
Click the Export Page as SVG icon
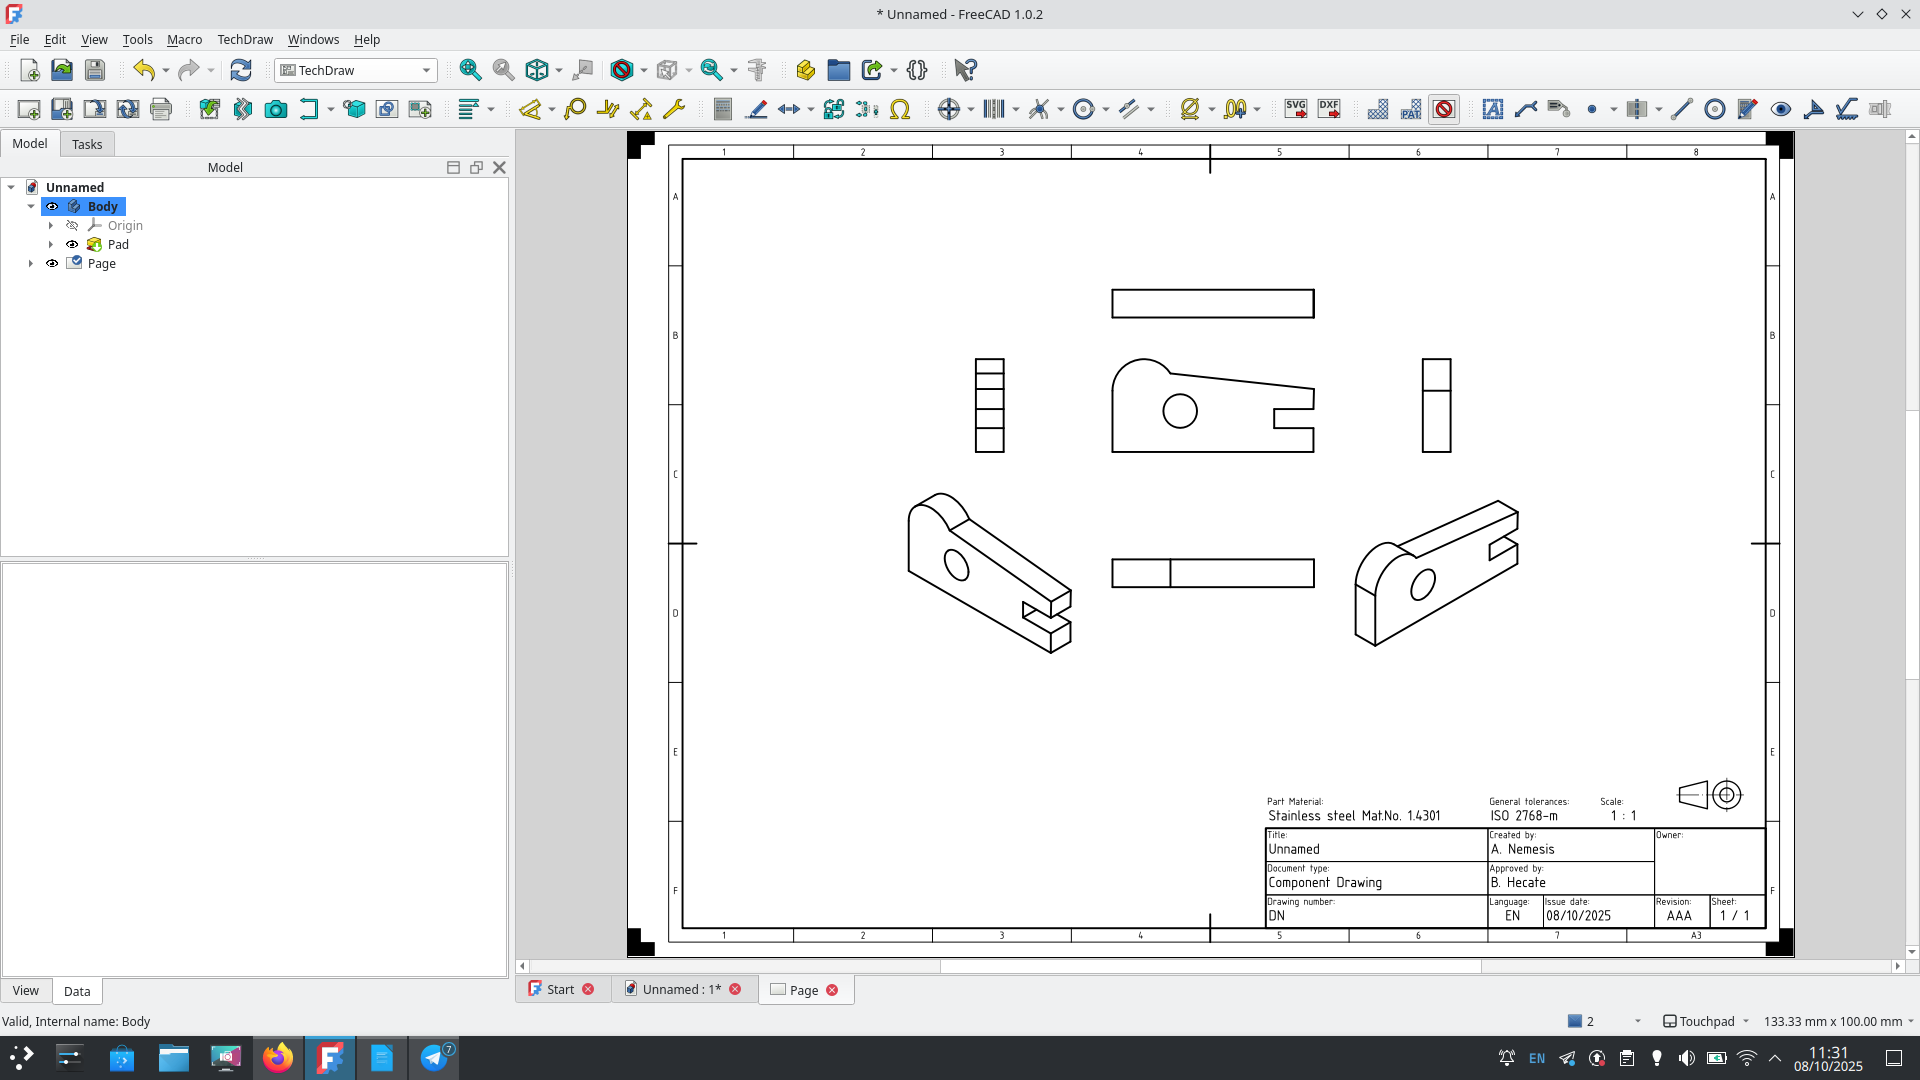click(x=1297, y=109)
